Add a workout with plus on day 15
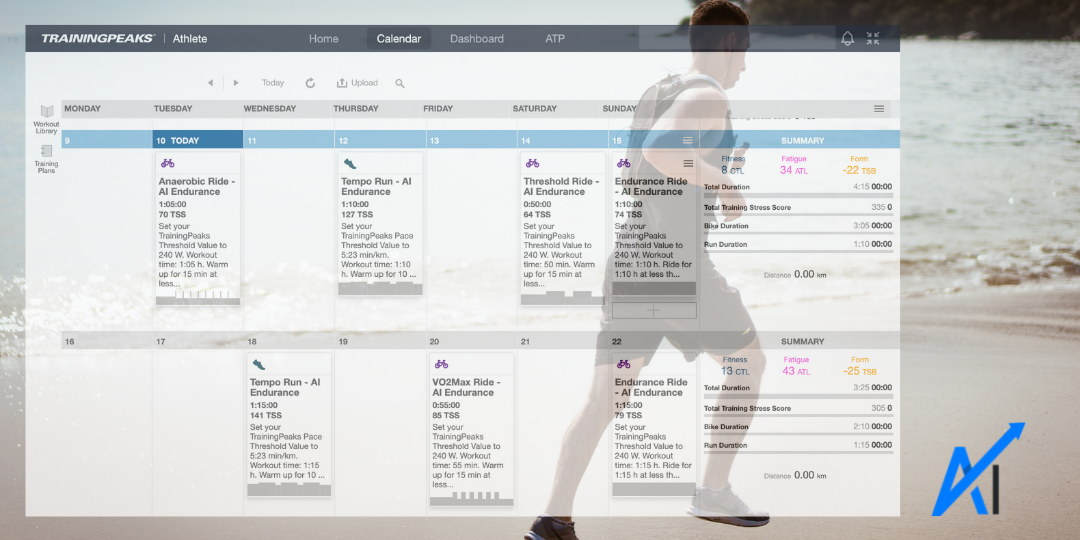Viewport: 1080px width, 540px height. pyautogui.click(x=654, y=311)
